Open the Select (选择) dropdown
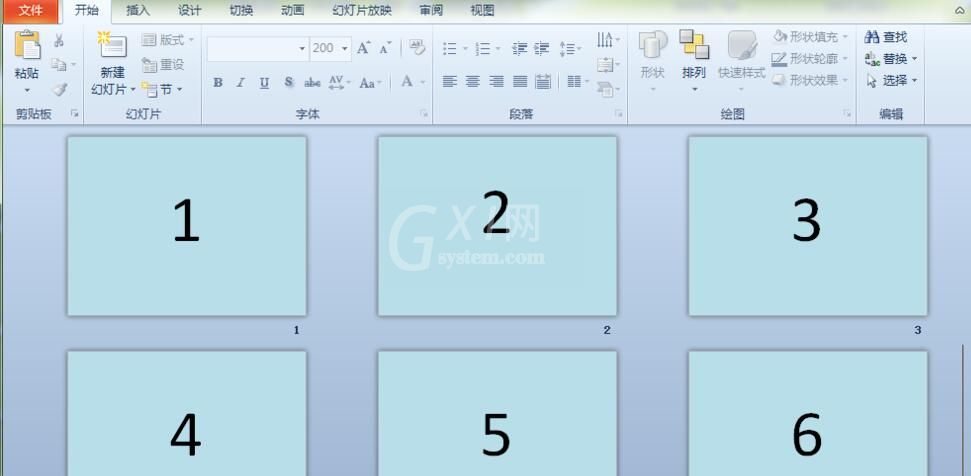The height and width of the screenshot is (476, 971). [890, 80]
